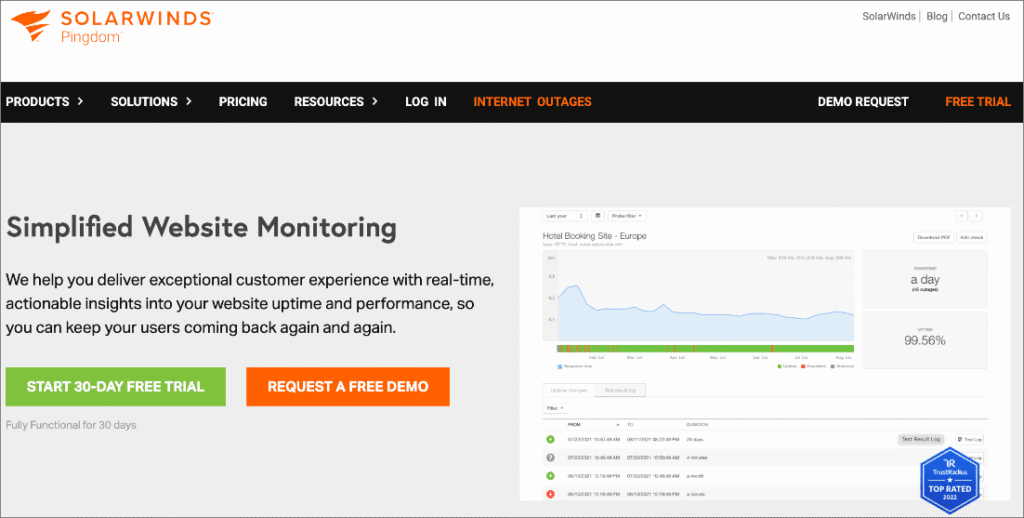
Task: Expand the Solutions menu
Action: [x=151, y=101]
